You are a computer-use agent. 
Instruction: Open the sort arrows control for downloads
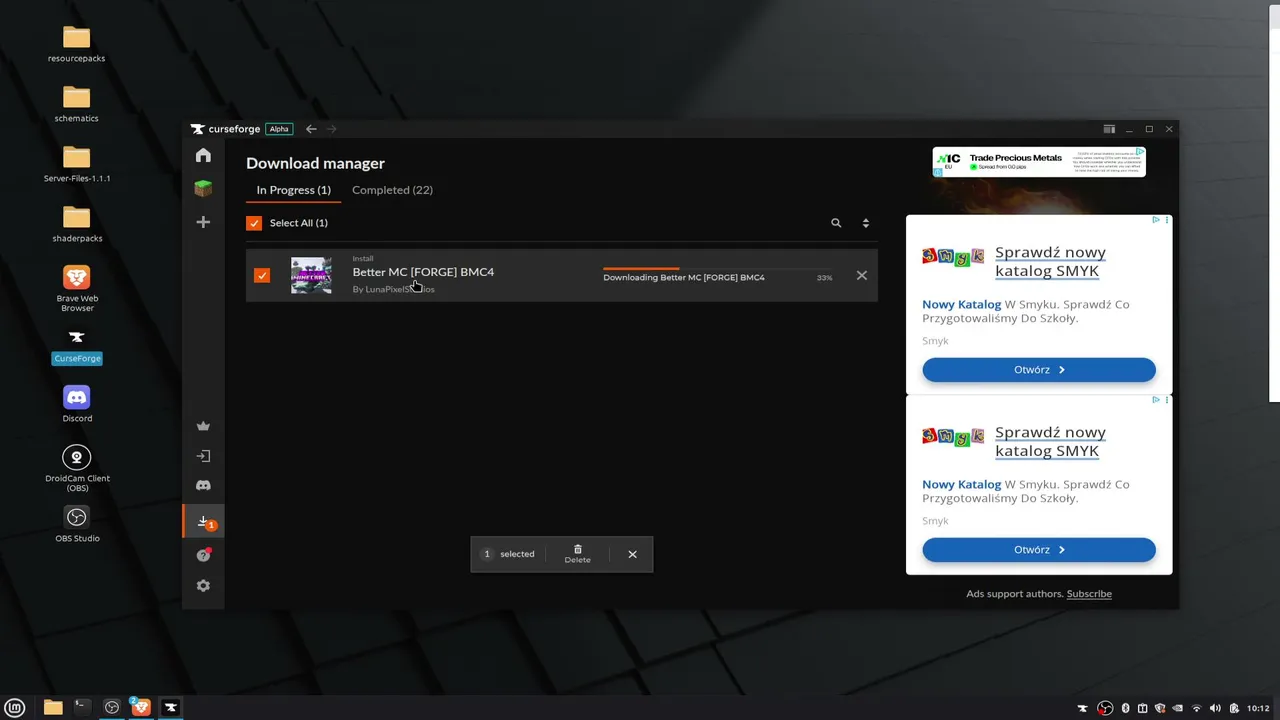(x=866, y=223)
